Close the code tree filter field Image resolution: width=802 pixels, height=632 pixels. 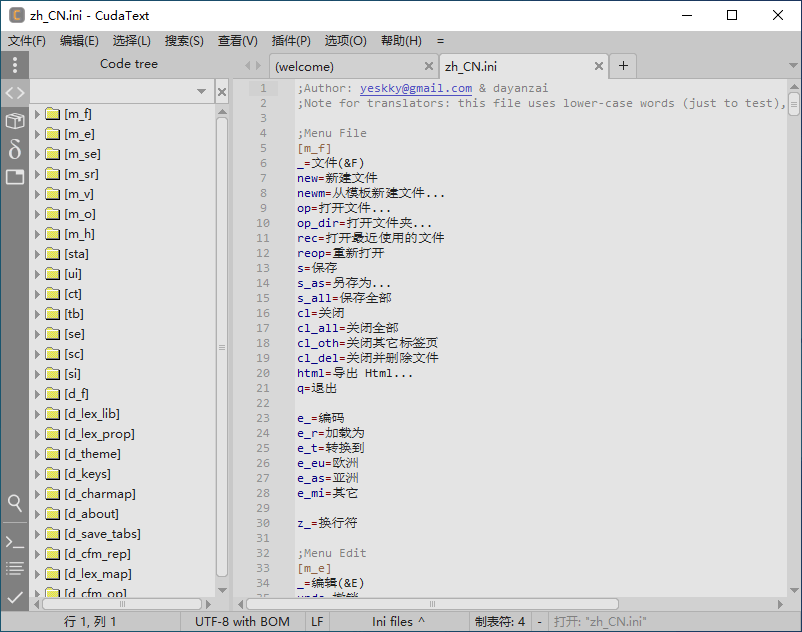(222, 92)
